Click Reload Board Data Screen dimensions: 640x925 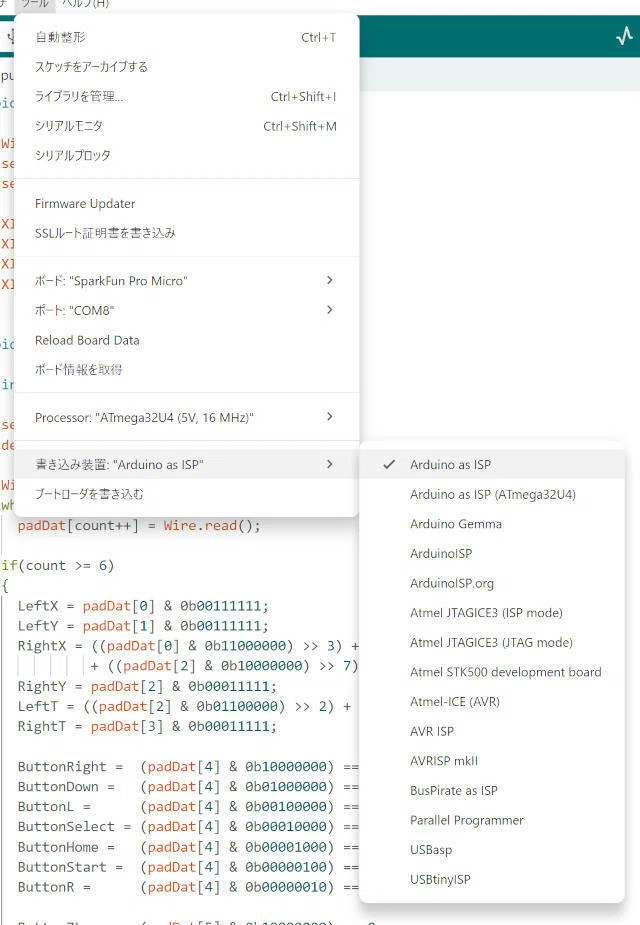[186, 340]
